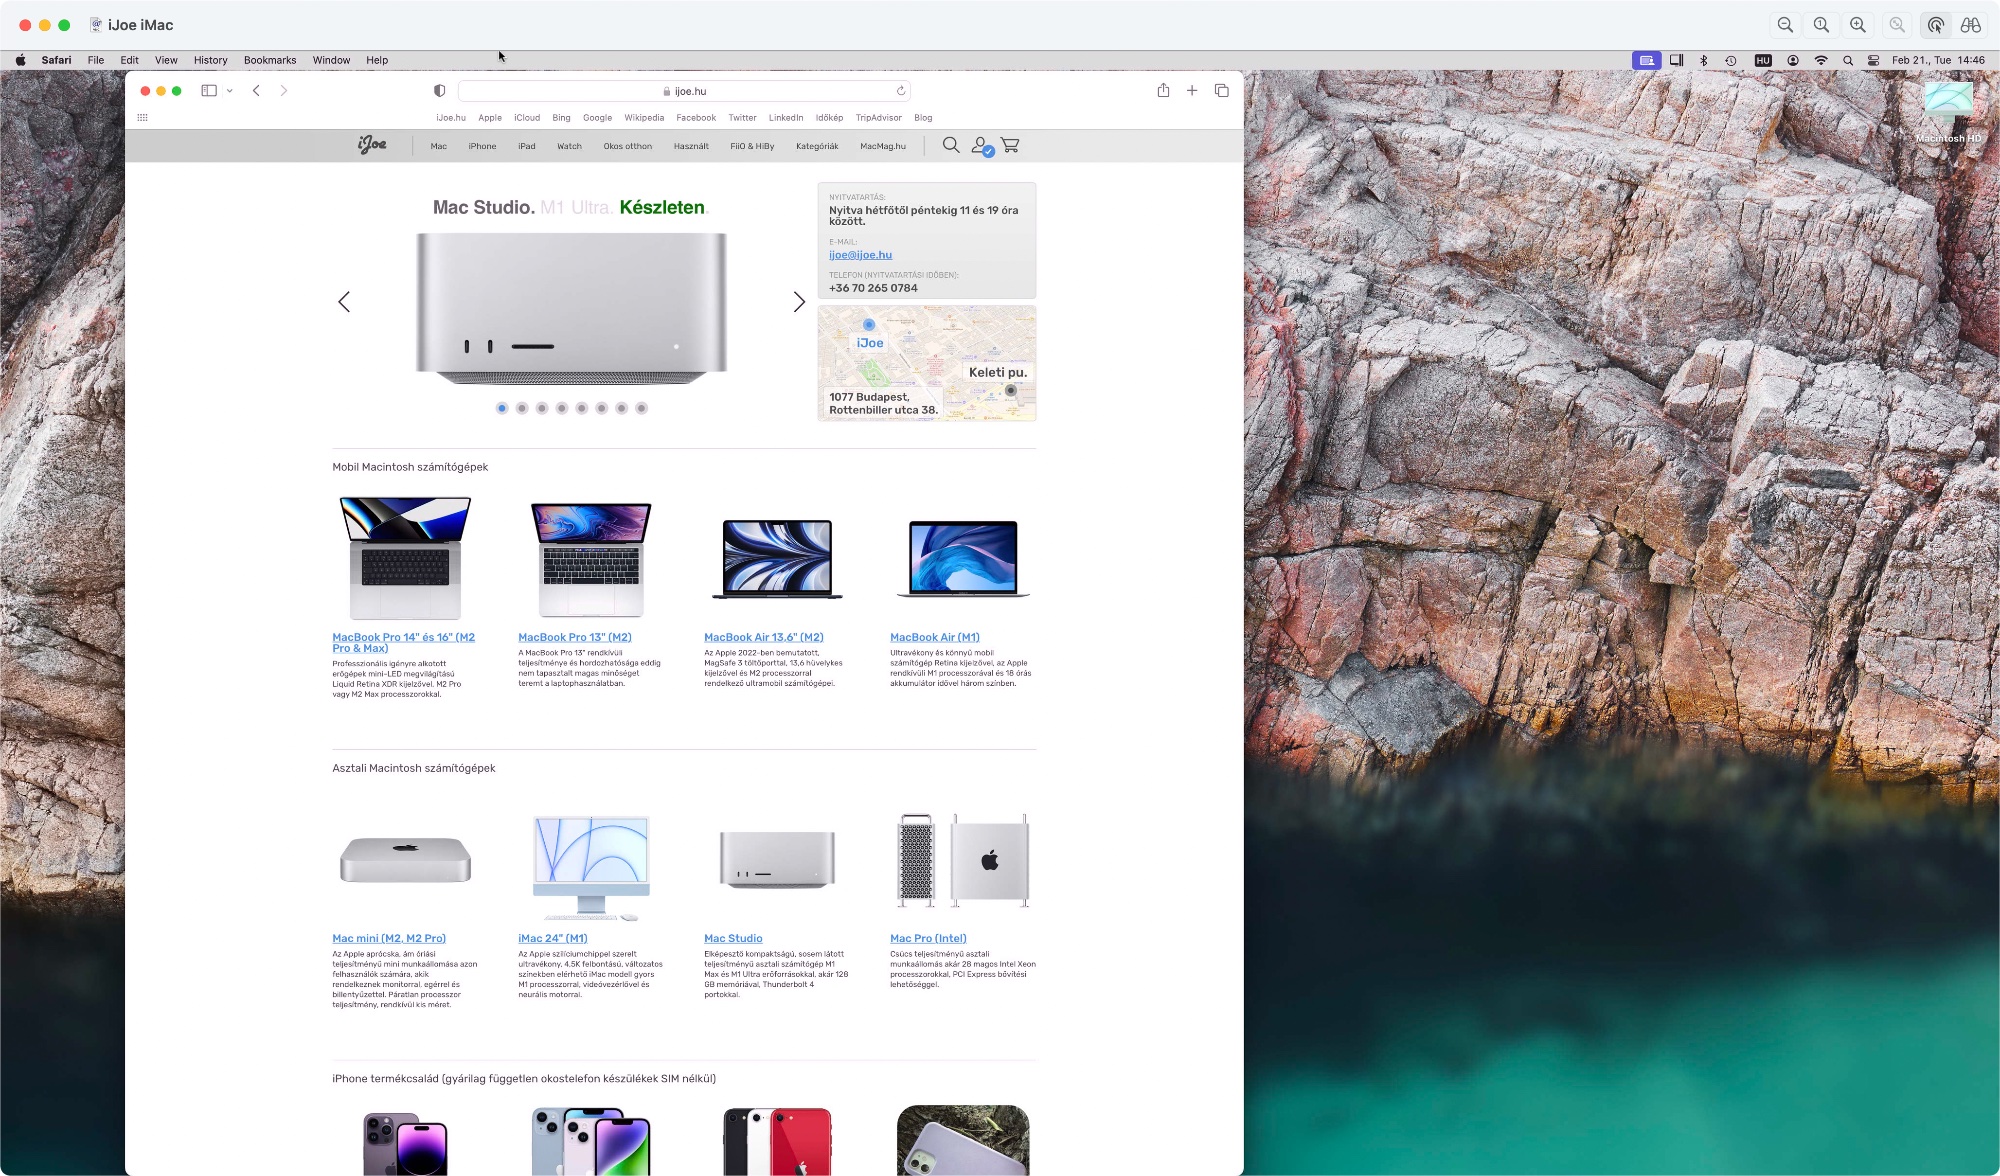
Task: Go back with Safari's back arrow
Action: (256, 90)
